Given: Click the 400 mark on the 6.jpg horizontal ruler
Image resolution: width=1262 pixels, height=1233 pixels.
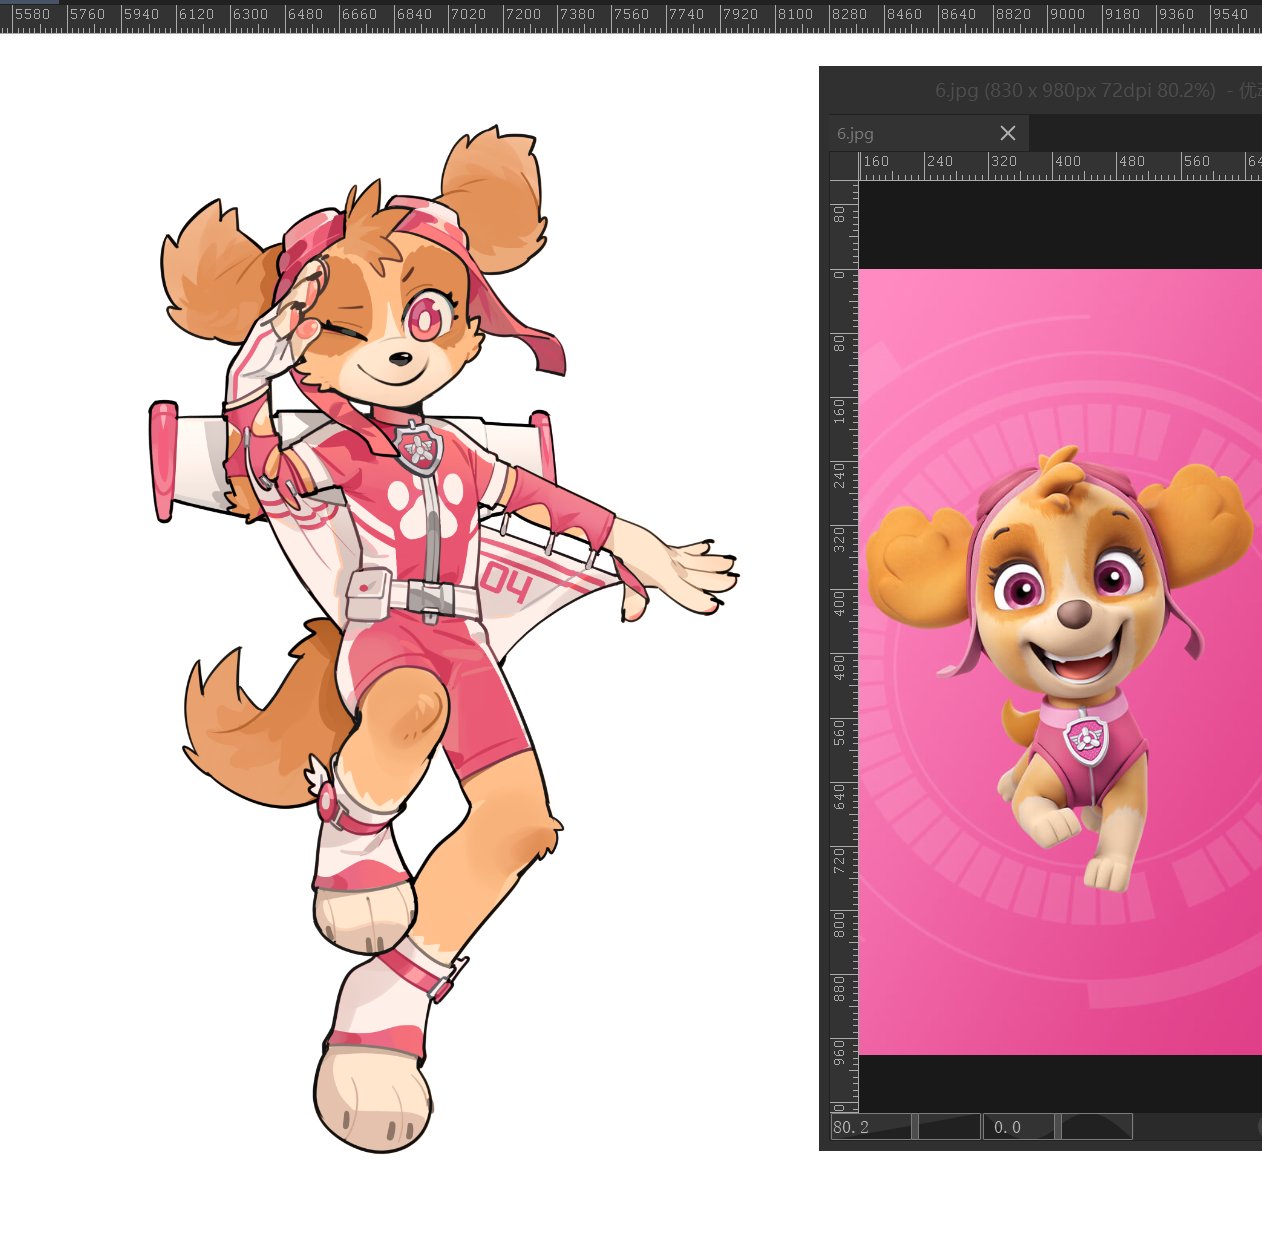Looking at the screenshot, I should 1068,162.
